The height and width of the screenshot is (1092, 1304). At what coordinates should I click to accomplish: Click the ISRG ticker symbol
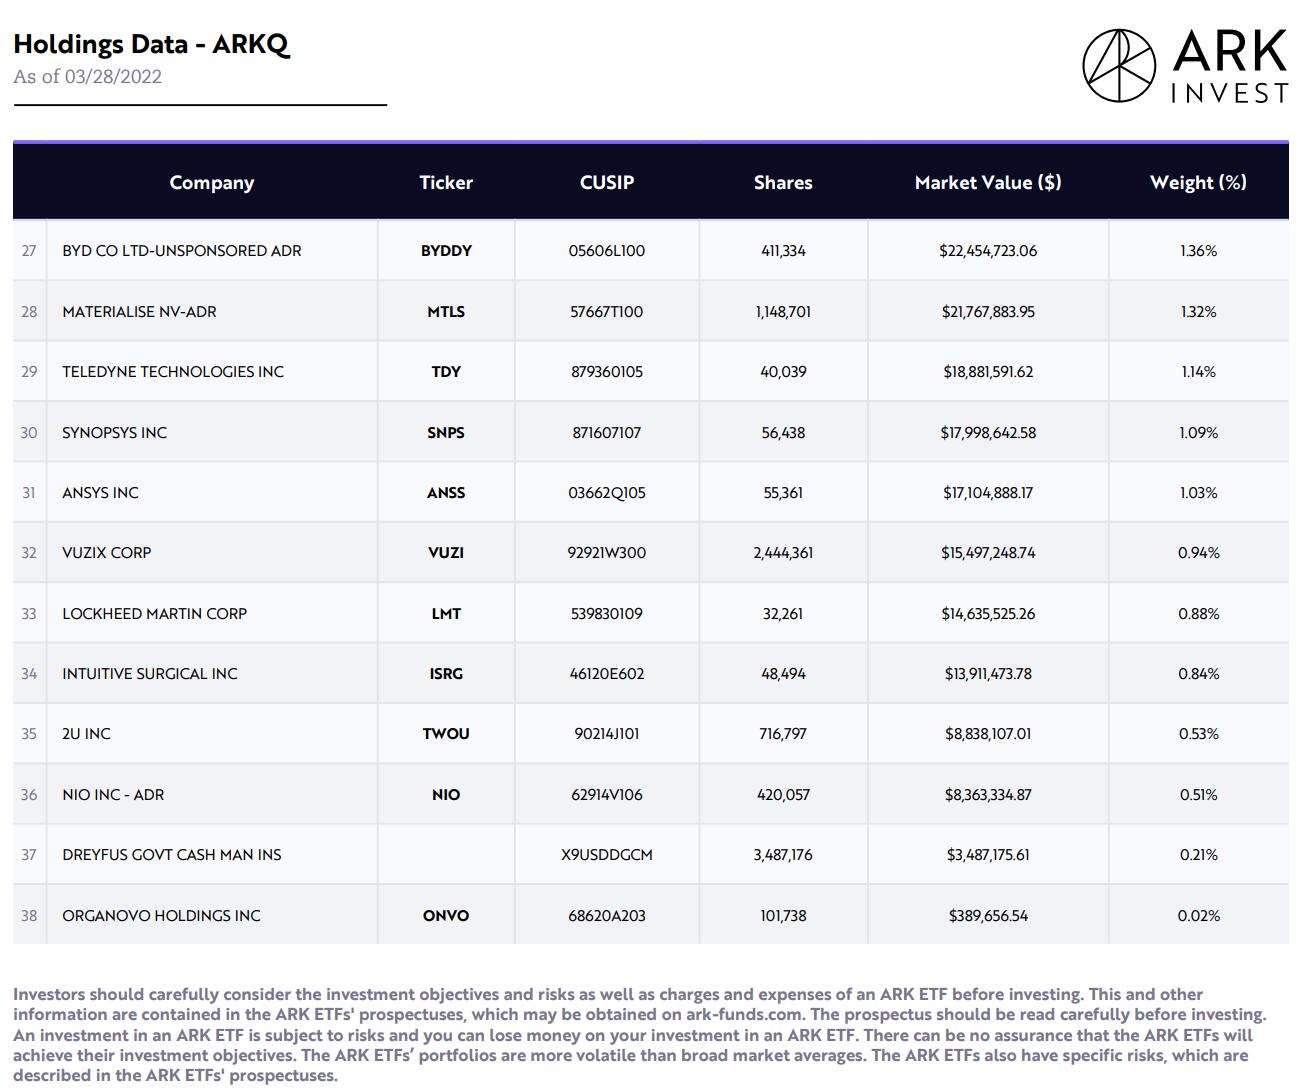(446, 674)
